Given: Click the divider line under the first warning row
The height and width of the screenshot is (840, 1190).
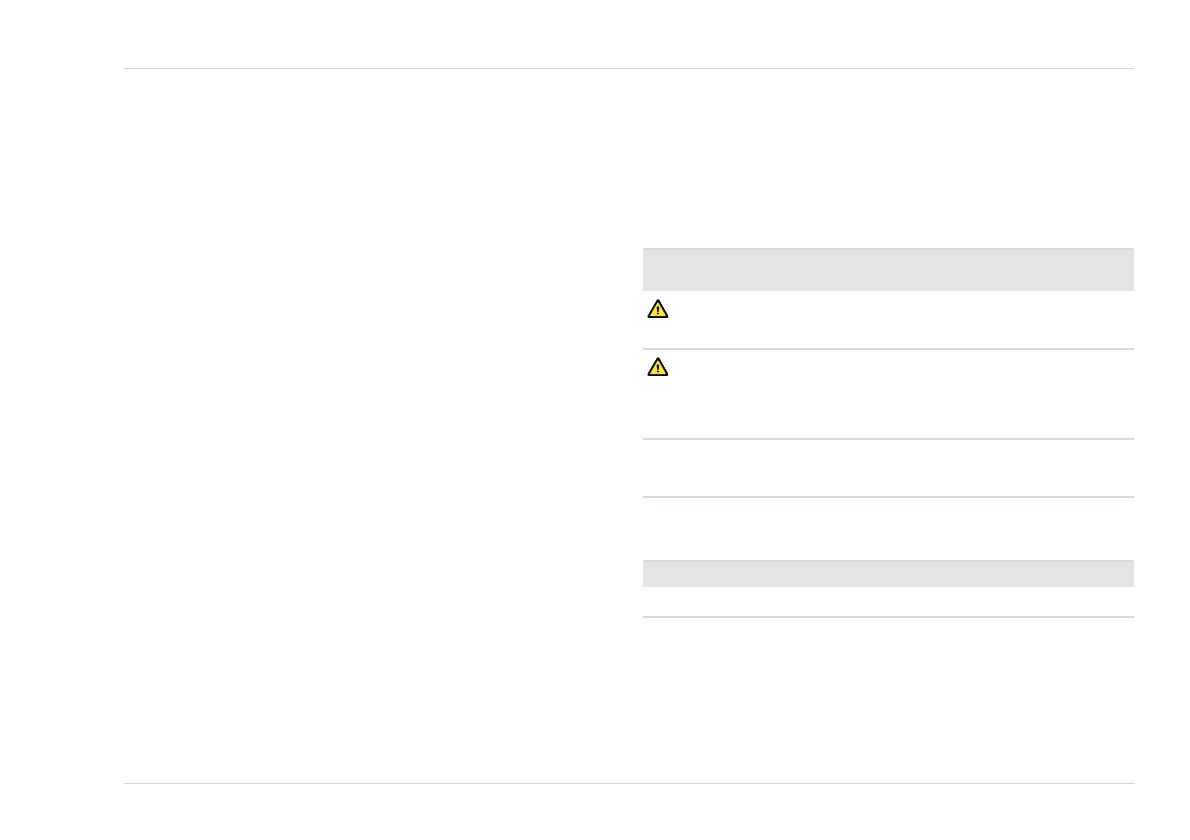Looking at the screenshot, I should tap(887, 349).
